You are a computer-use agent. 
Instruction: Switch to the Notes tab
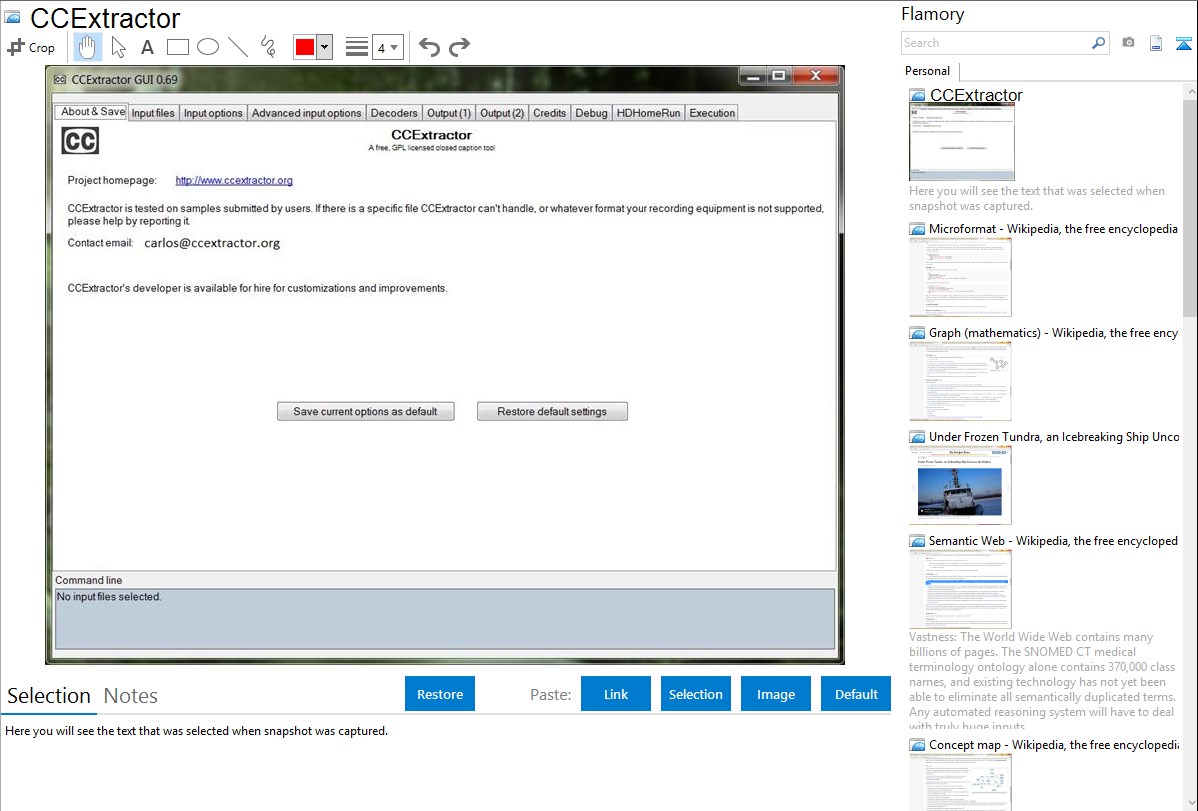131,696
